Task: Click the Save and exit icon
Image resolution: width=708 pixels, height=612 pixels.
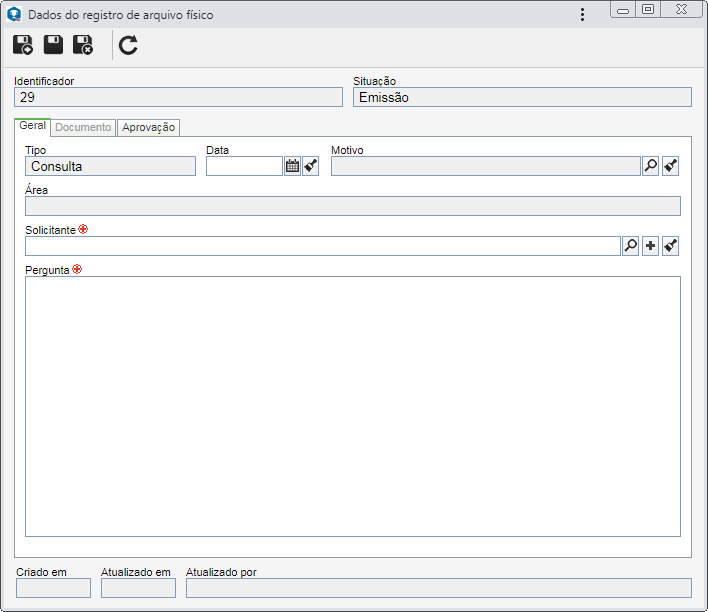Action: (x=83, y=45)
